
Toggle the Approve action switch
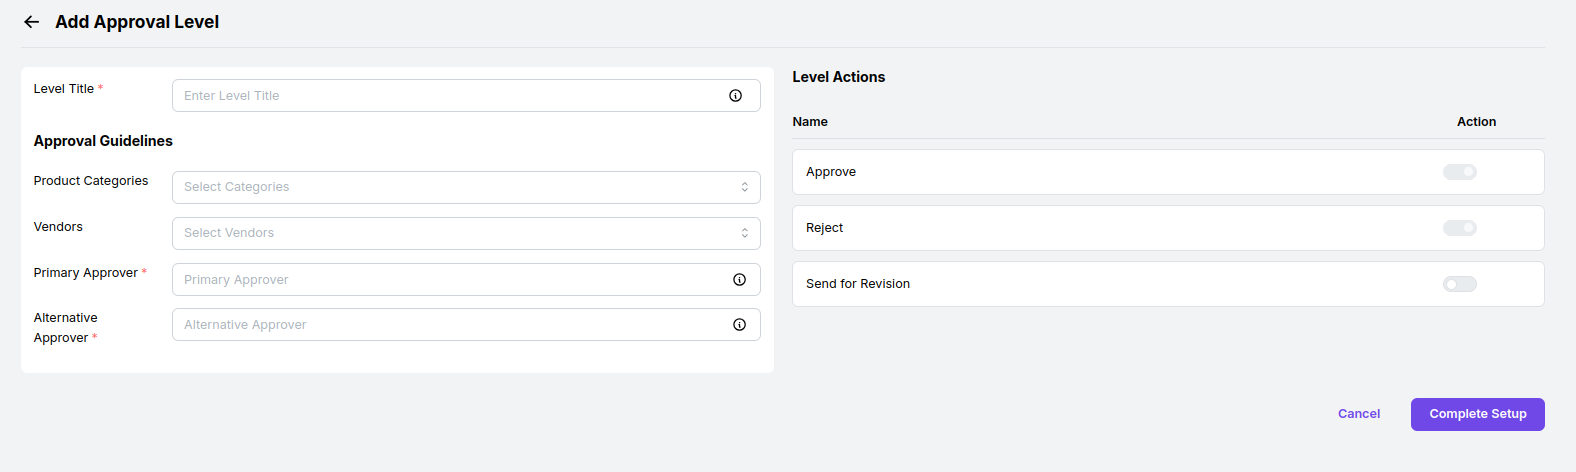(1459, 172)
